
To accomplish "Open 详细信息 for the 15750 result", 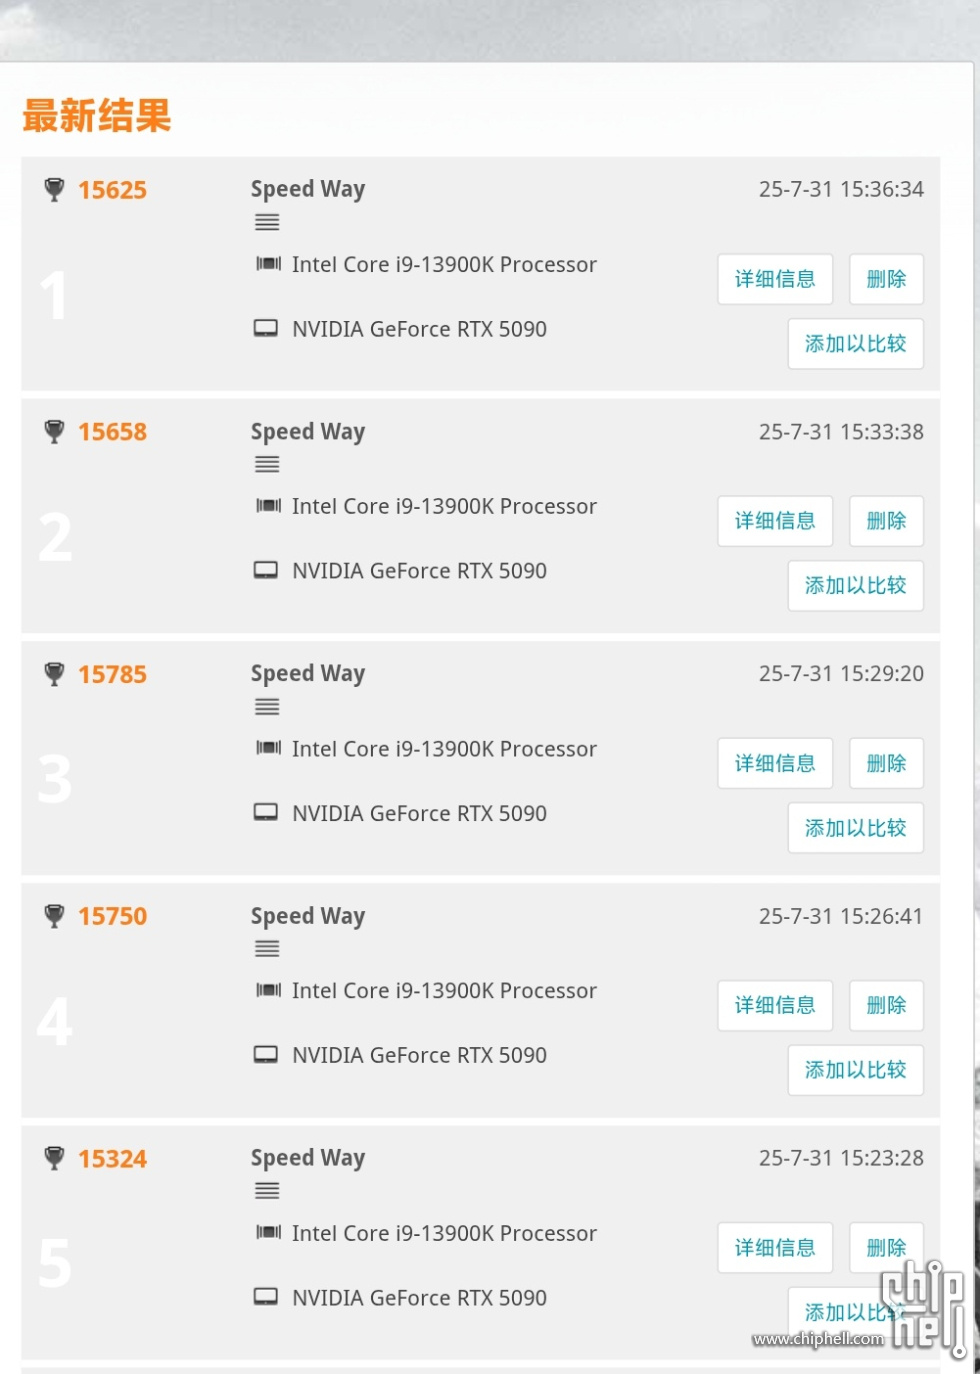I will tap(775, 1005).
